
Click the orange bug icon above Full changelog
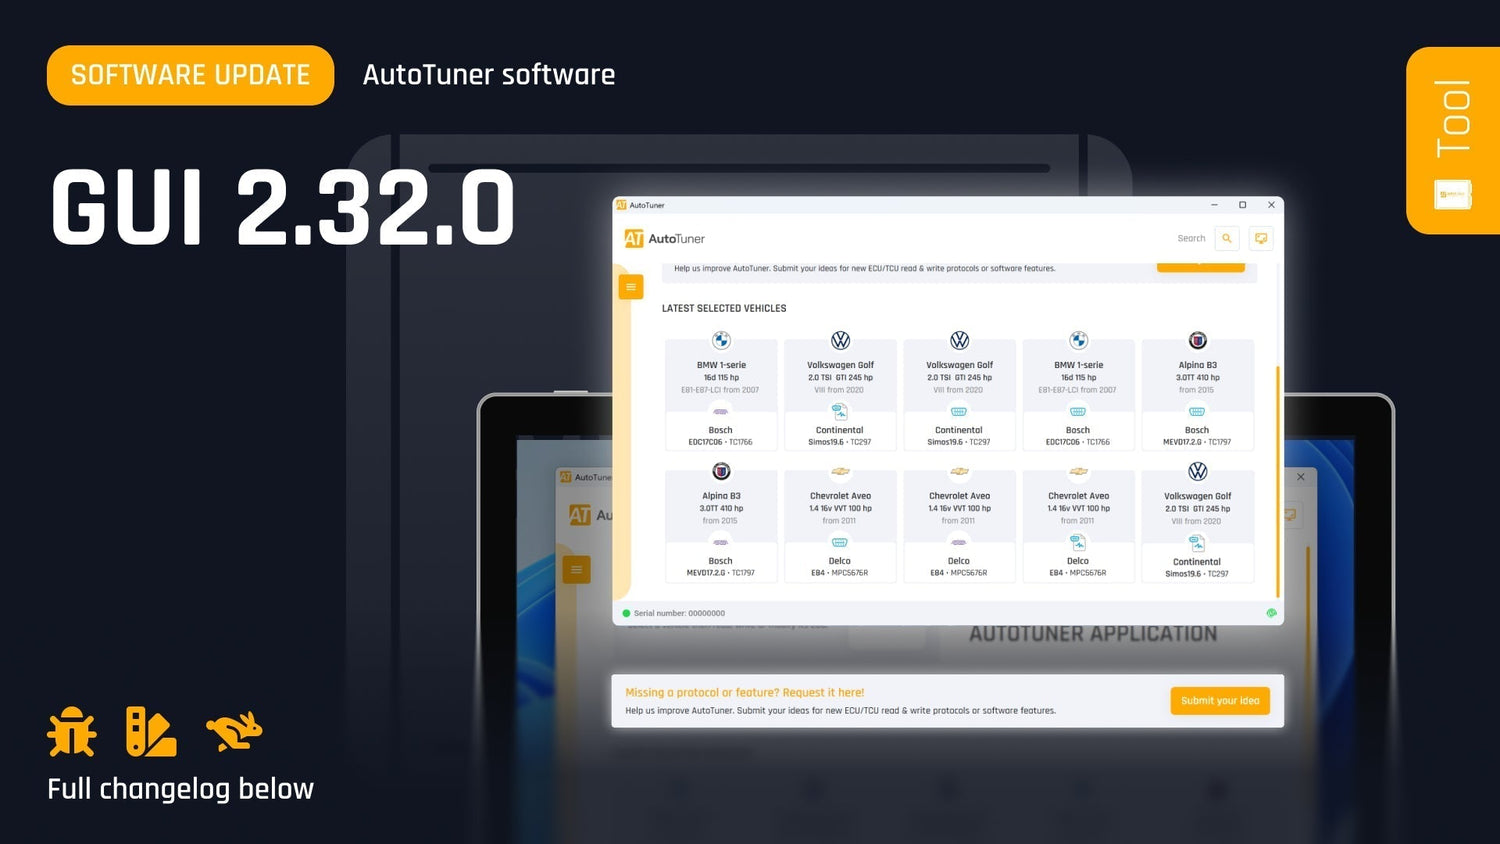coord(72,731)
